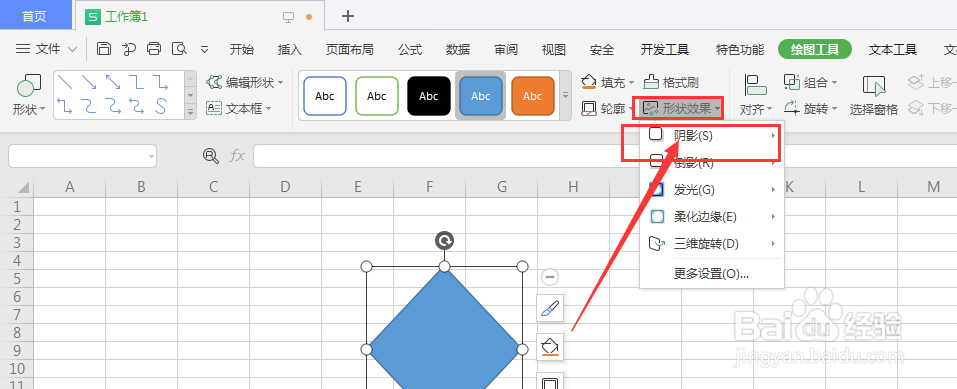Screen dimensions: 957x389
Task: Switch to the 文本工具 tab
Action: pos(893,49)
